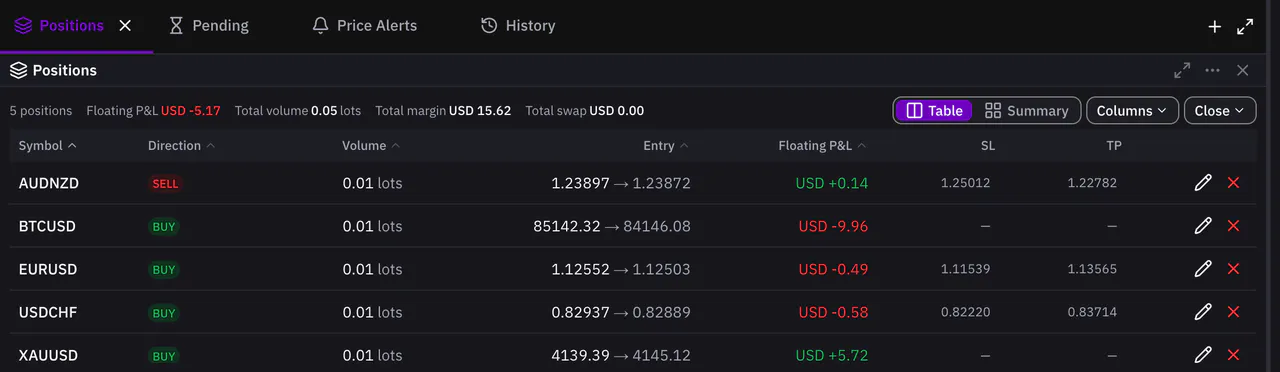This screenshot has height=372, width=1280.
Task: Click the BUY badge on USDCHF row
Action: pos(164,313)
